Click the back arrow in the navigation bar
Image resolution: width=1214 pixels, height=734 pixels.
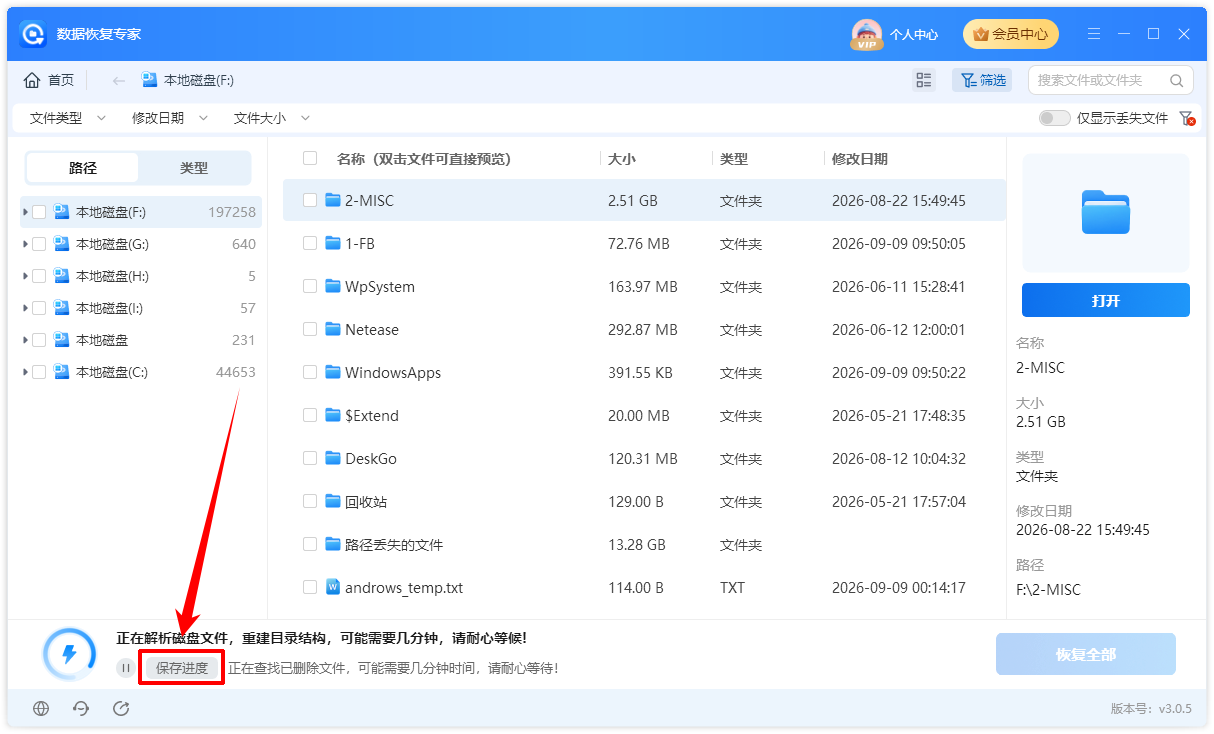coord(119,80)
